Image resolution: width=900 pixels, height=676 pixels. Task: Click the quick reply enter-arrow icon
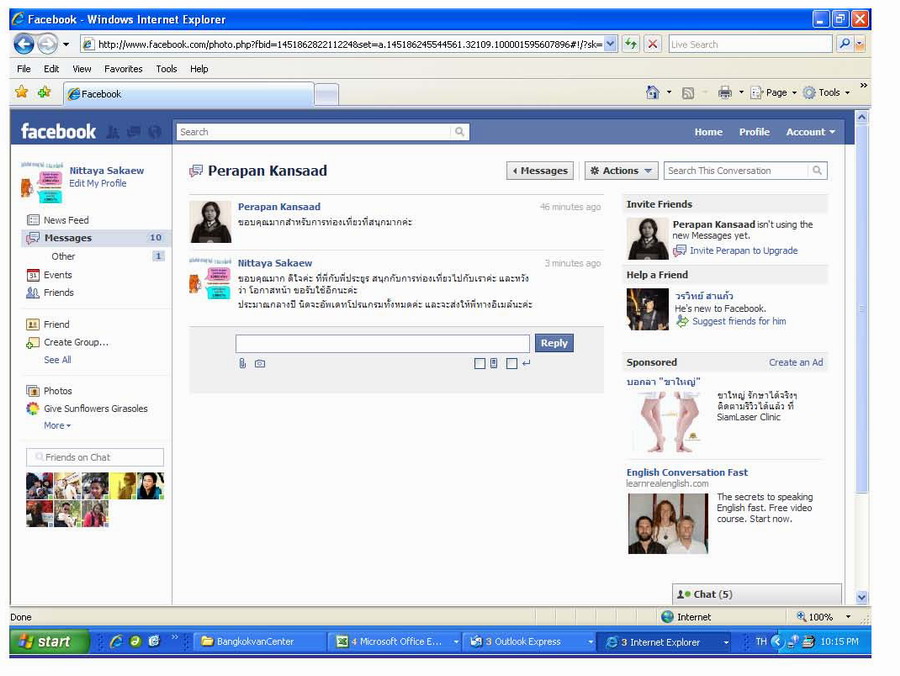[526, 363]
